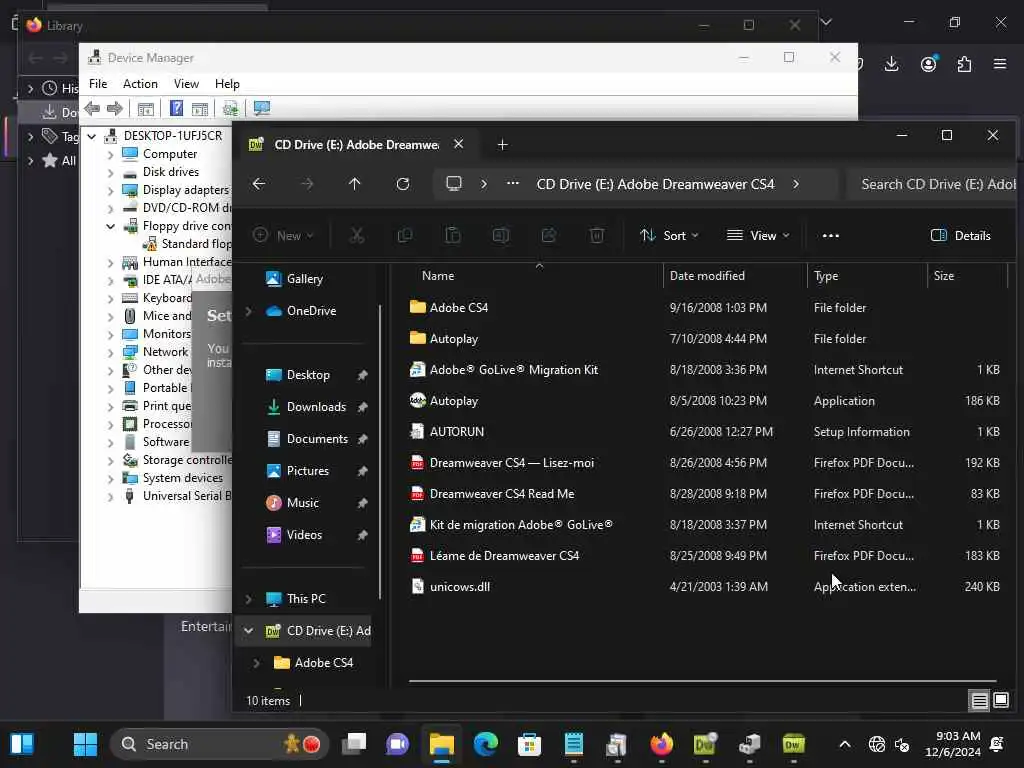Click the Cut icon in Explorer toolbar
The width and height of the screenshot is (1024, 768).
coord(357,235)
